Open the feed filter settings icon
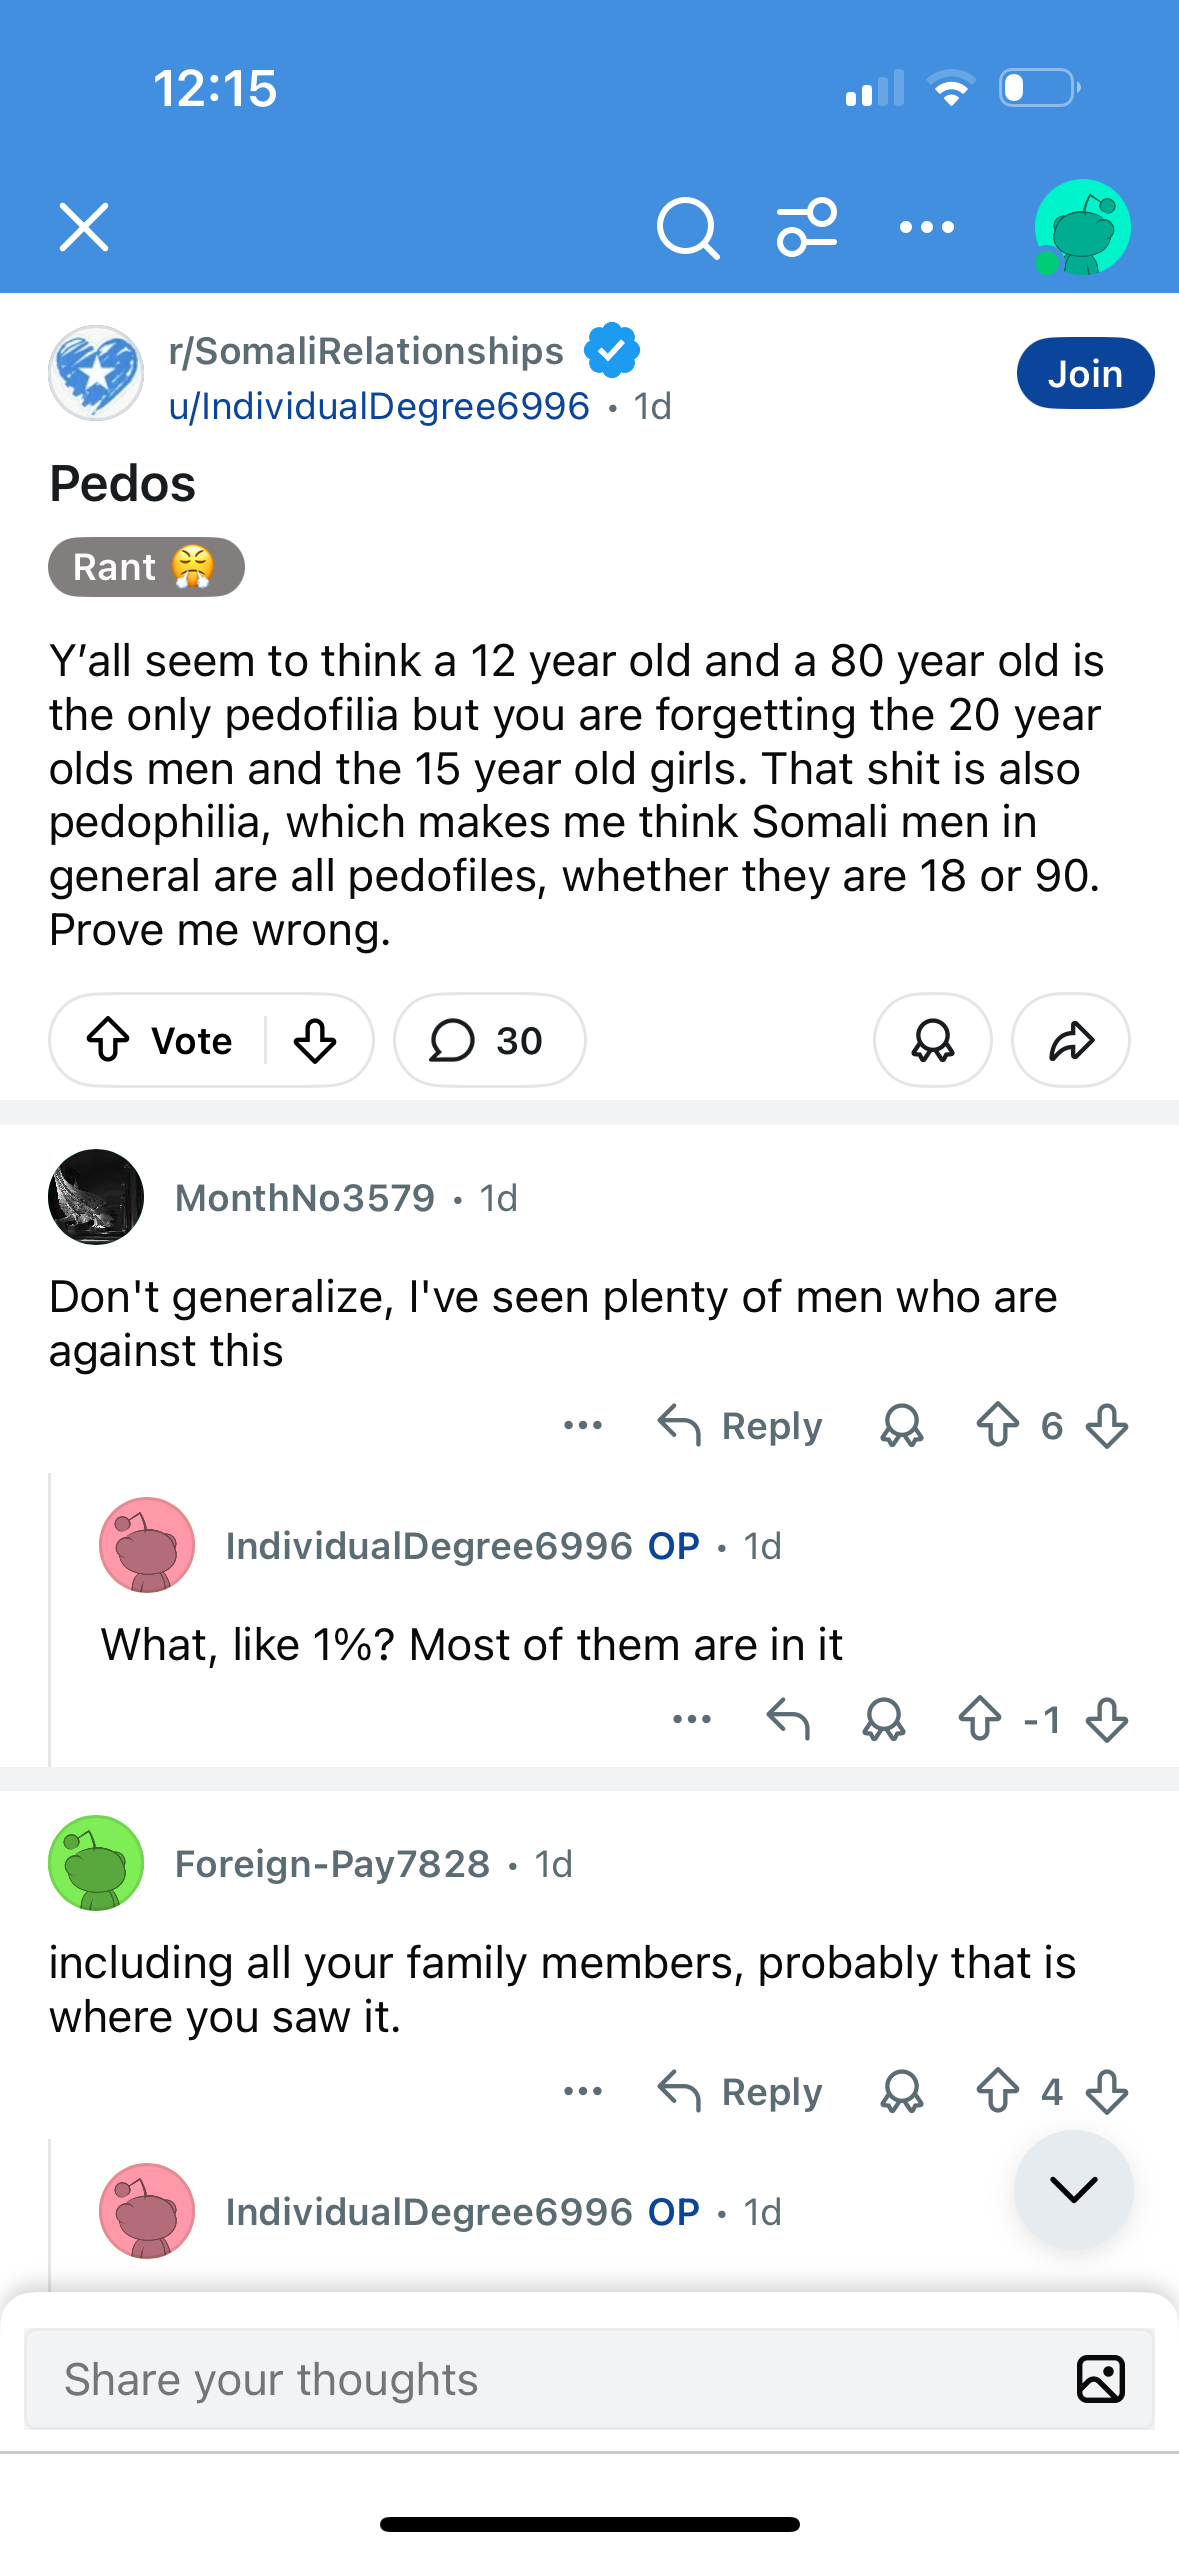 (807, 228)
